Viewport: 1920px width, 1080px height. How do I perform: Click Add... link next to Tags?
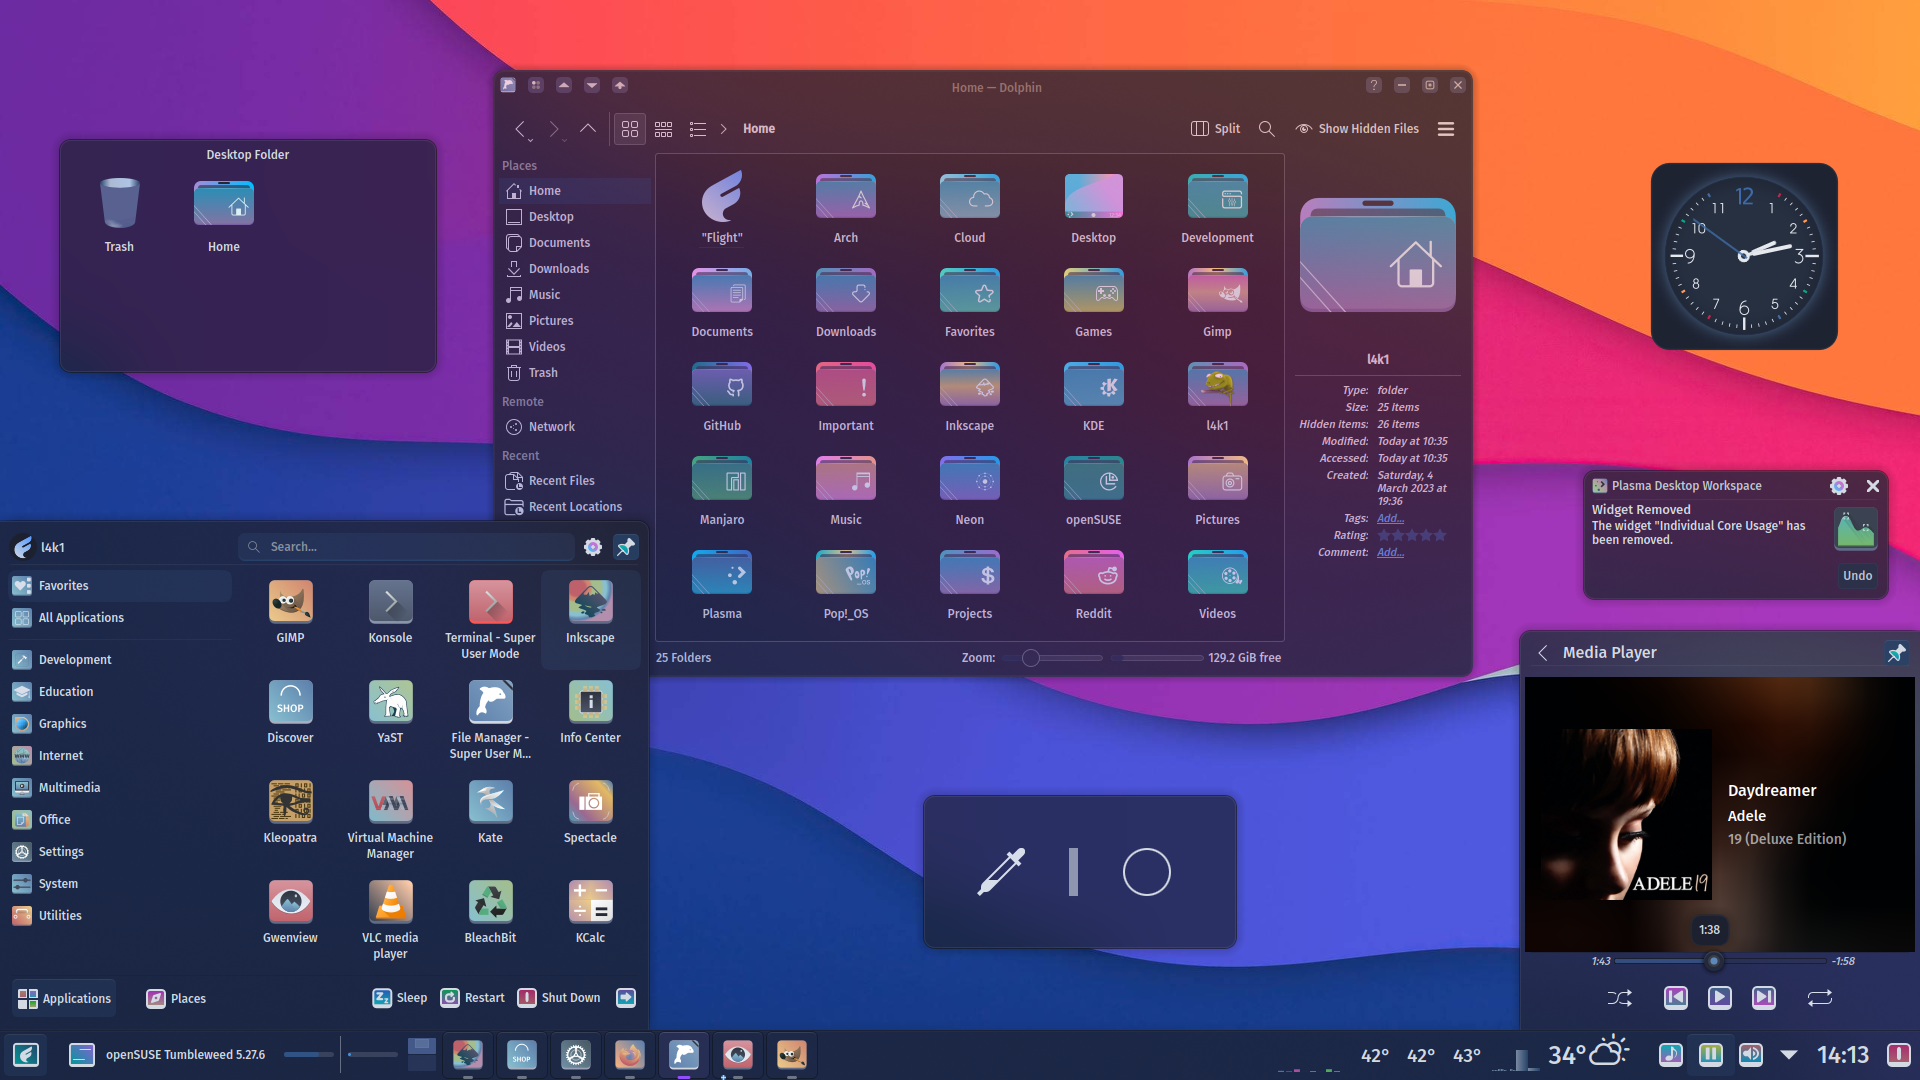pos(1390,518)
